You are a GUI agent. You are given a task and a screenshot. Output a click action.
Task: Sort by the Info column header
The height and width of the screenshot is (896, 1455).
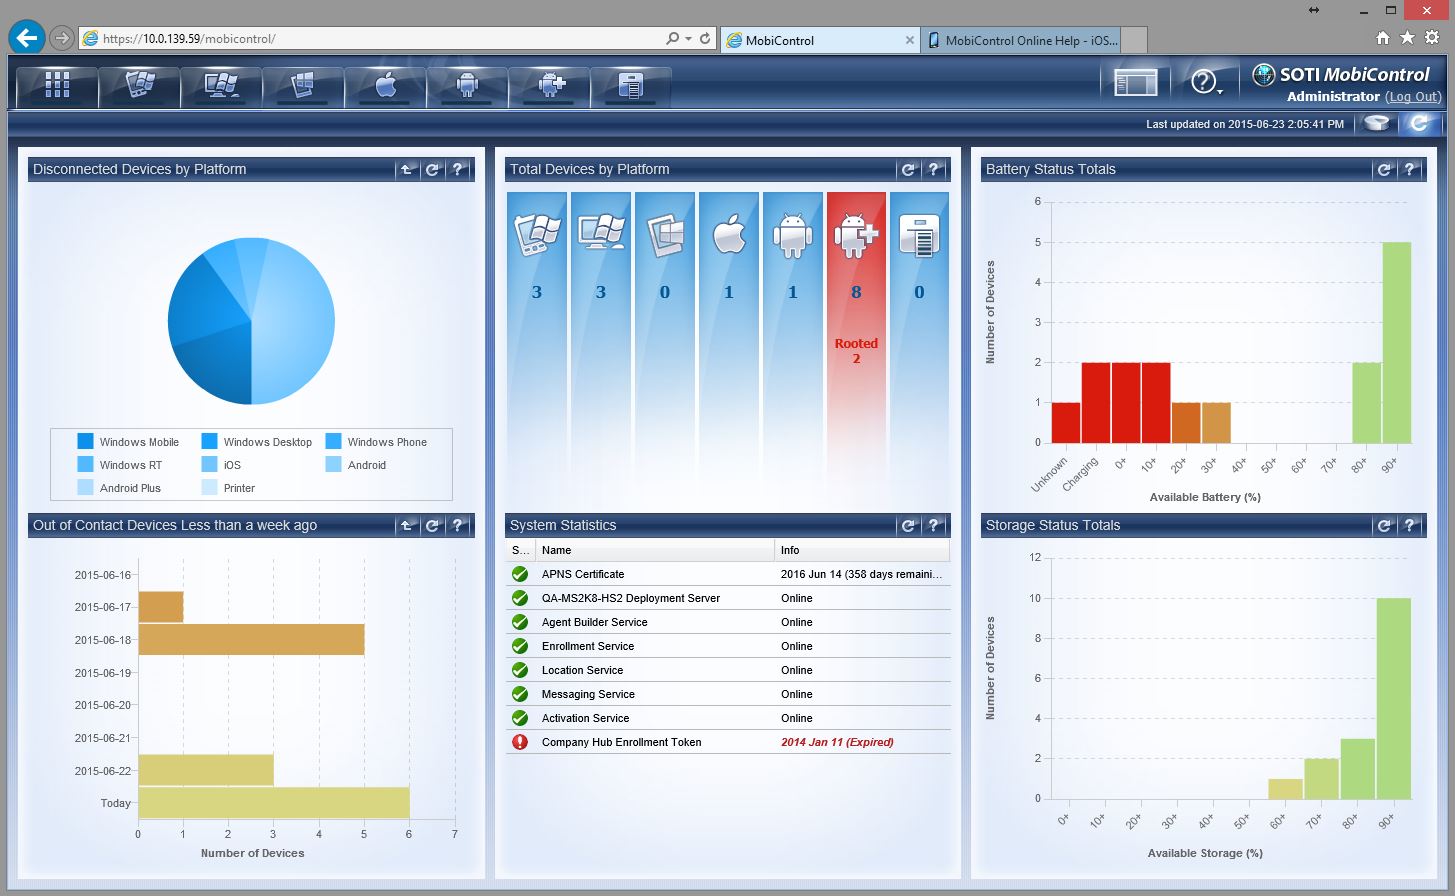click(862, 550)
